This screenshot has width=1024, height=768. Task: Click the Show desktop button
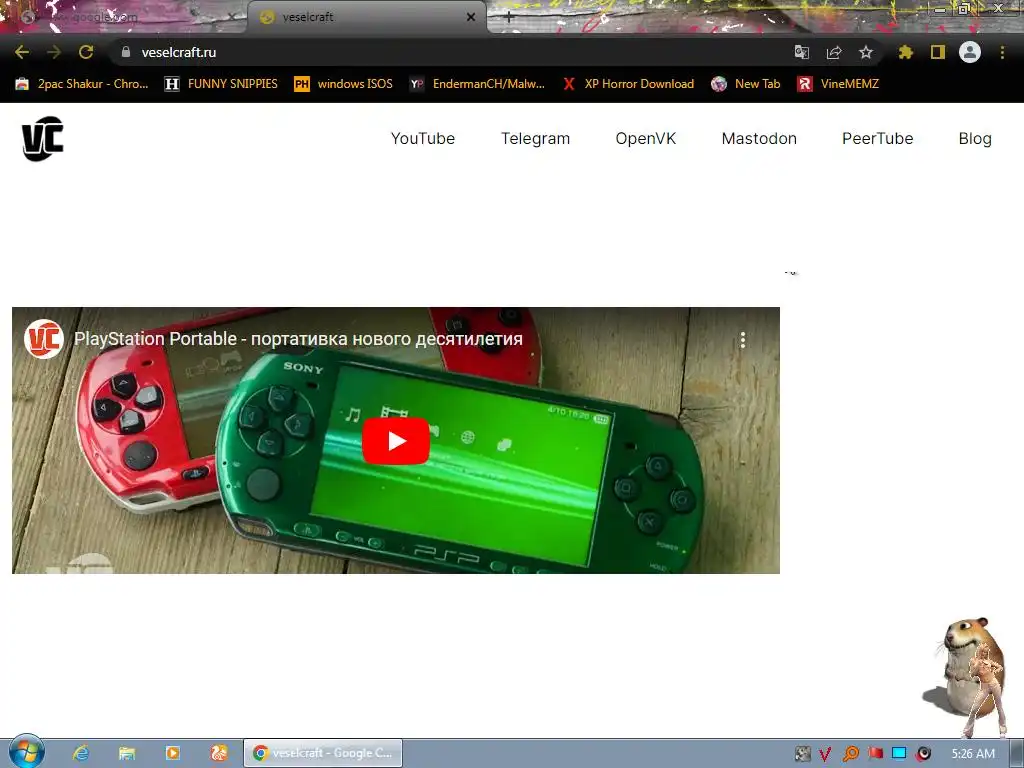click(1016, 754)
